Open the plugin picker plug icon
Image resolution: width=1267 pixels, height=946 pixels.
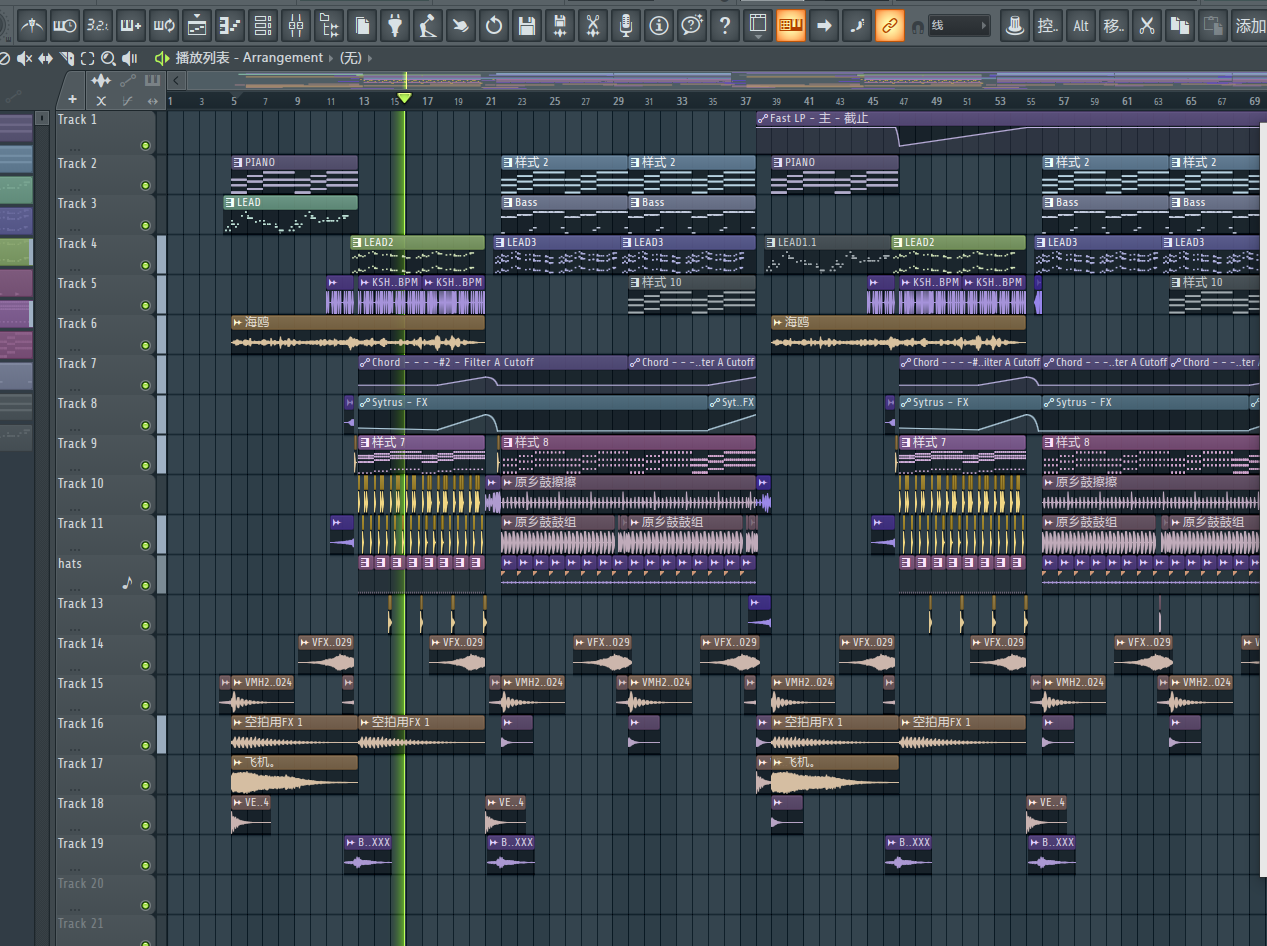(395, 26)
